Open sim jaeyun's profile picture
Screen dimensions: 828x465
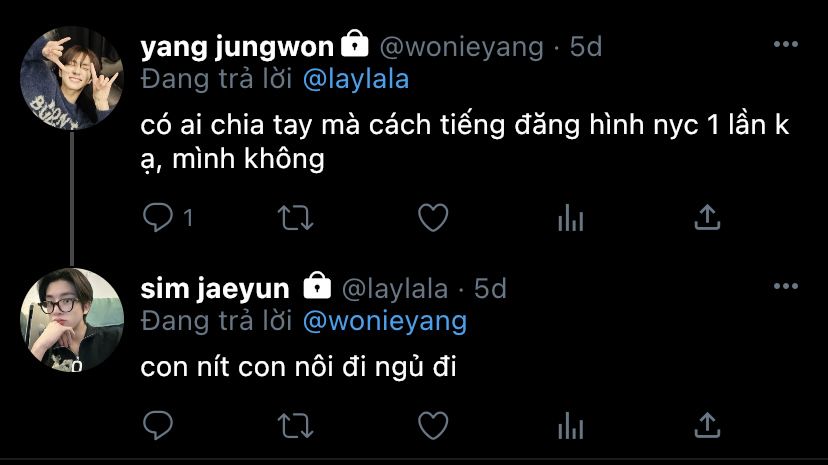pos(72,320)
